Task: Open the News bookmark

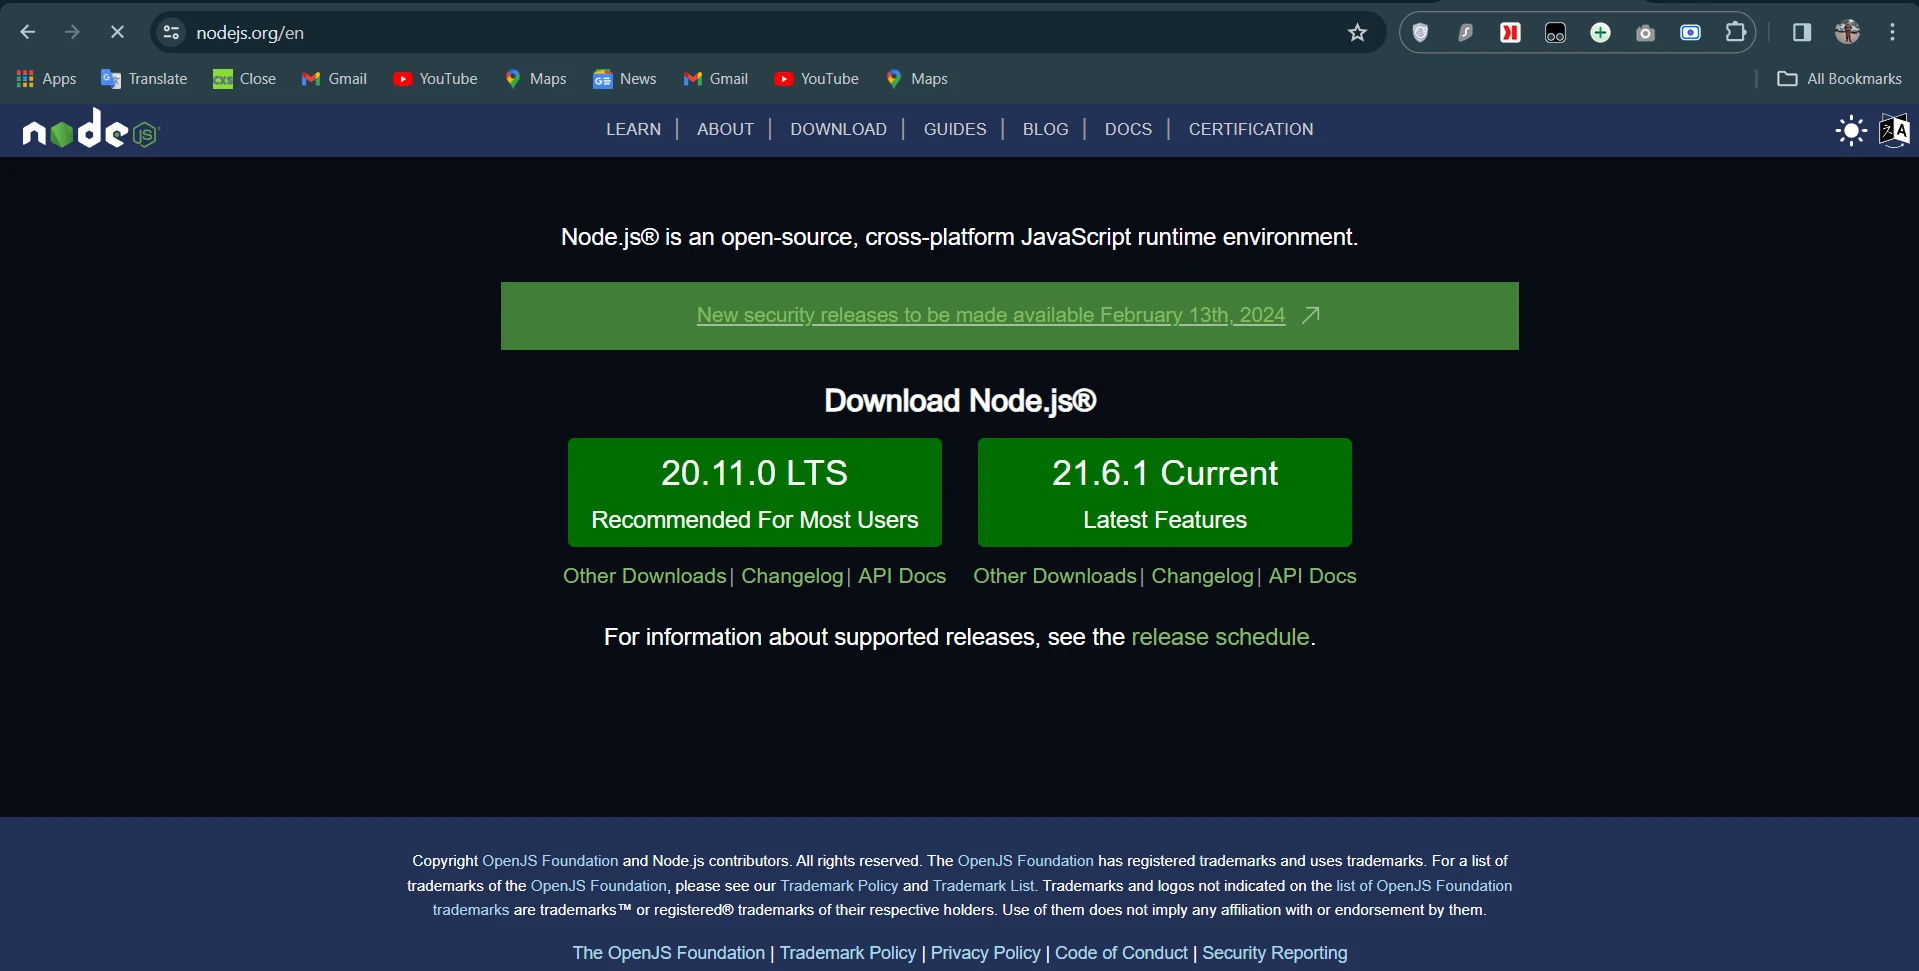Action: 624,79
